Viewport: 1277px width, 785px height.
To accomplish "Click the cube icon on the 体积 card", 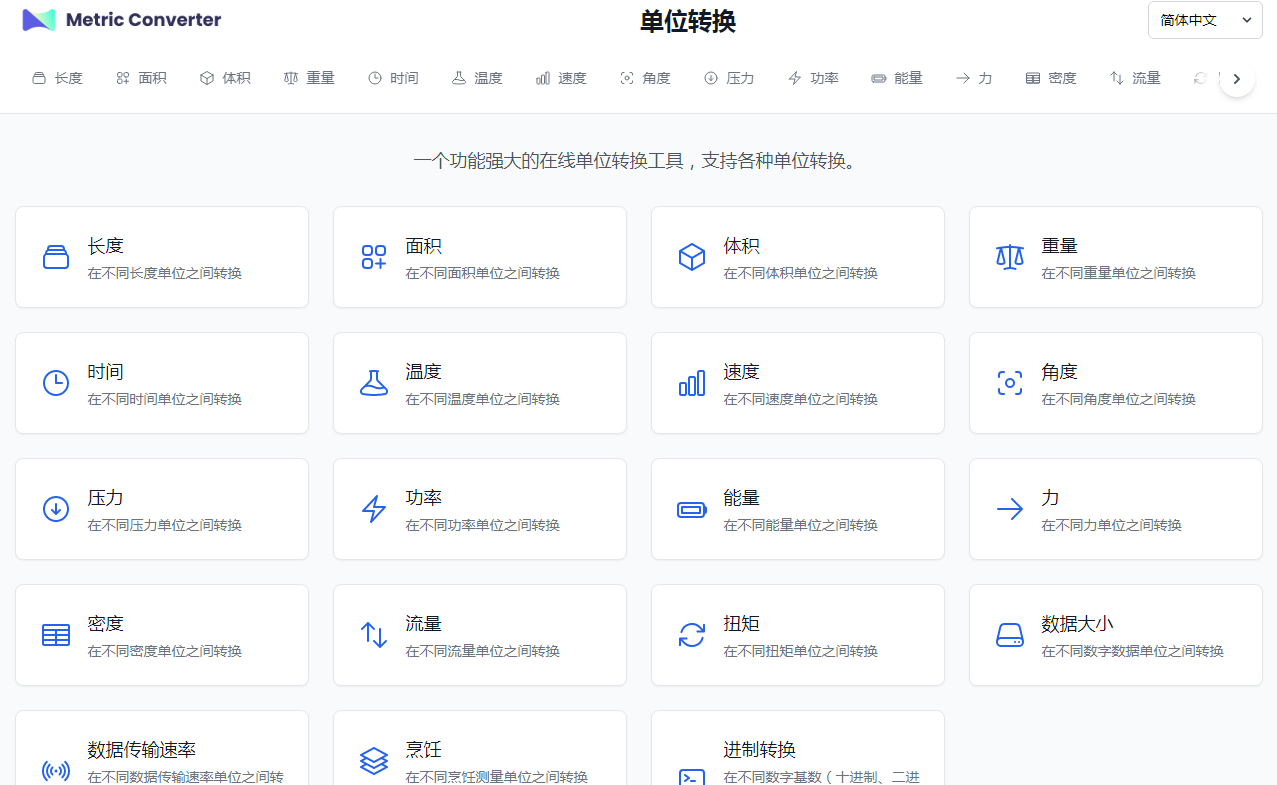I will click(691, 257).
